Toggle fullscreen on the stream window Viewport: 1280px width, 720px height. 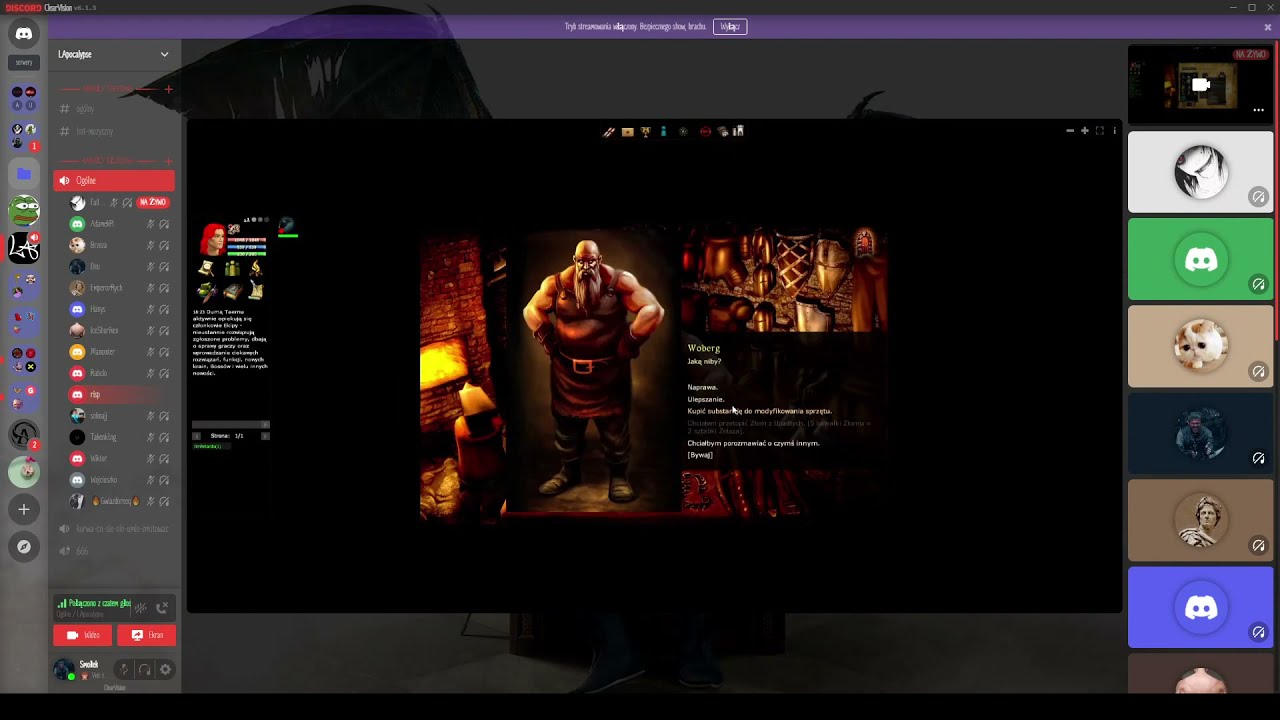[x=1100, y=131]
